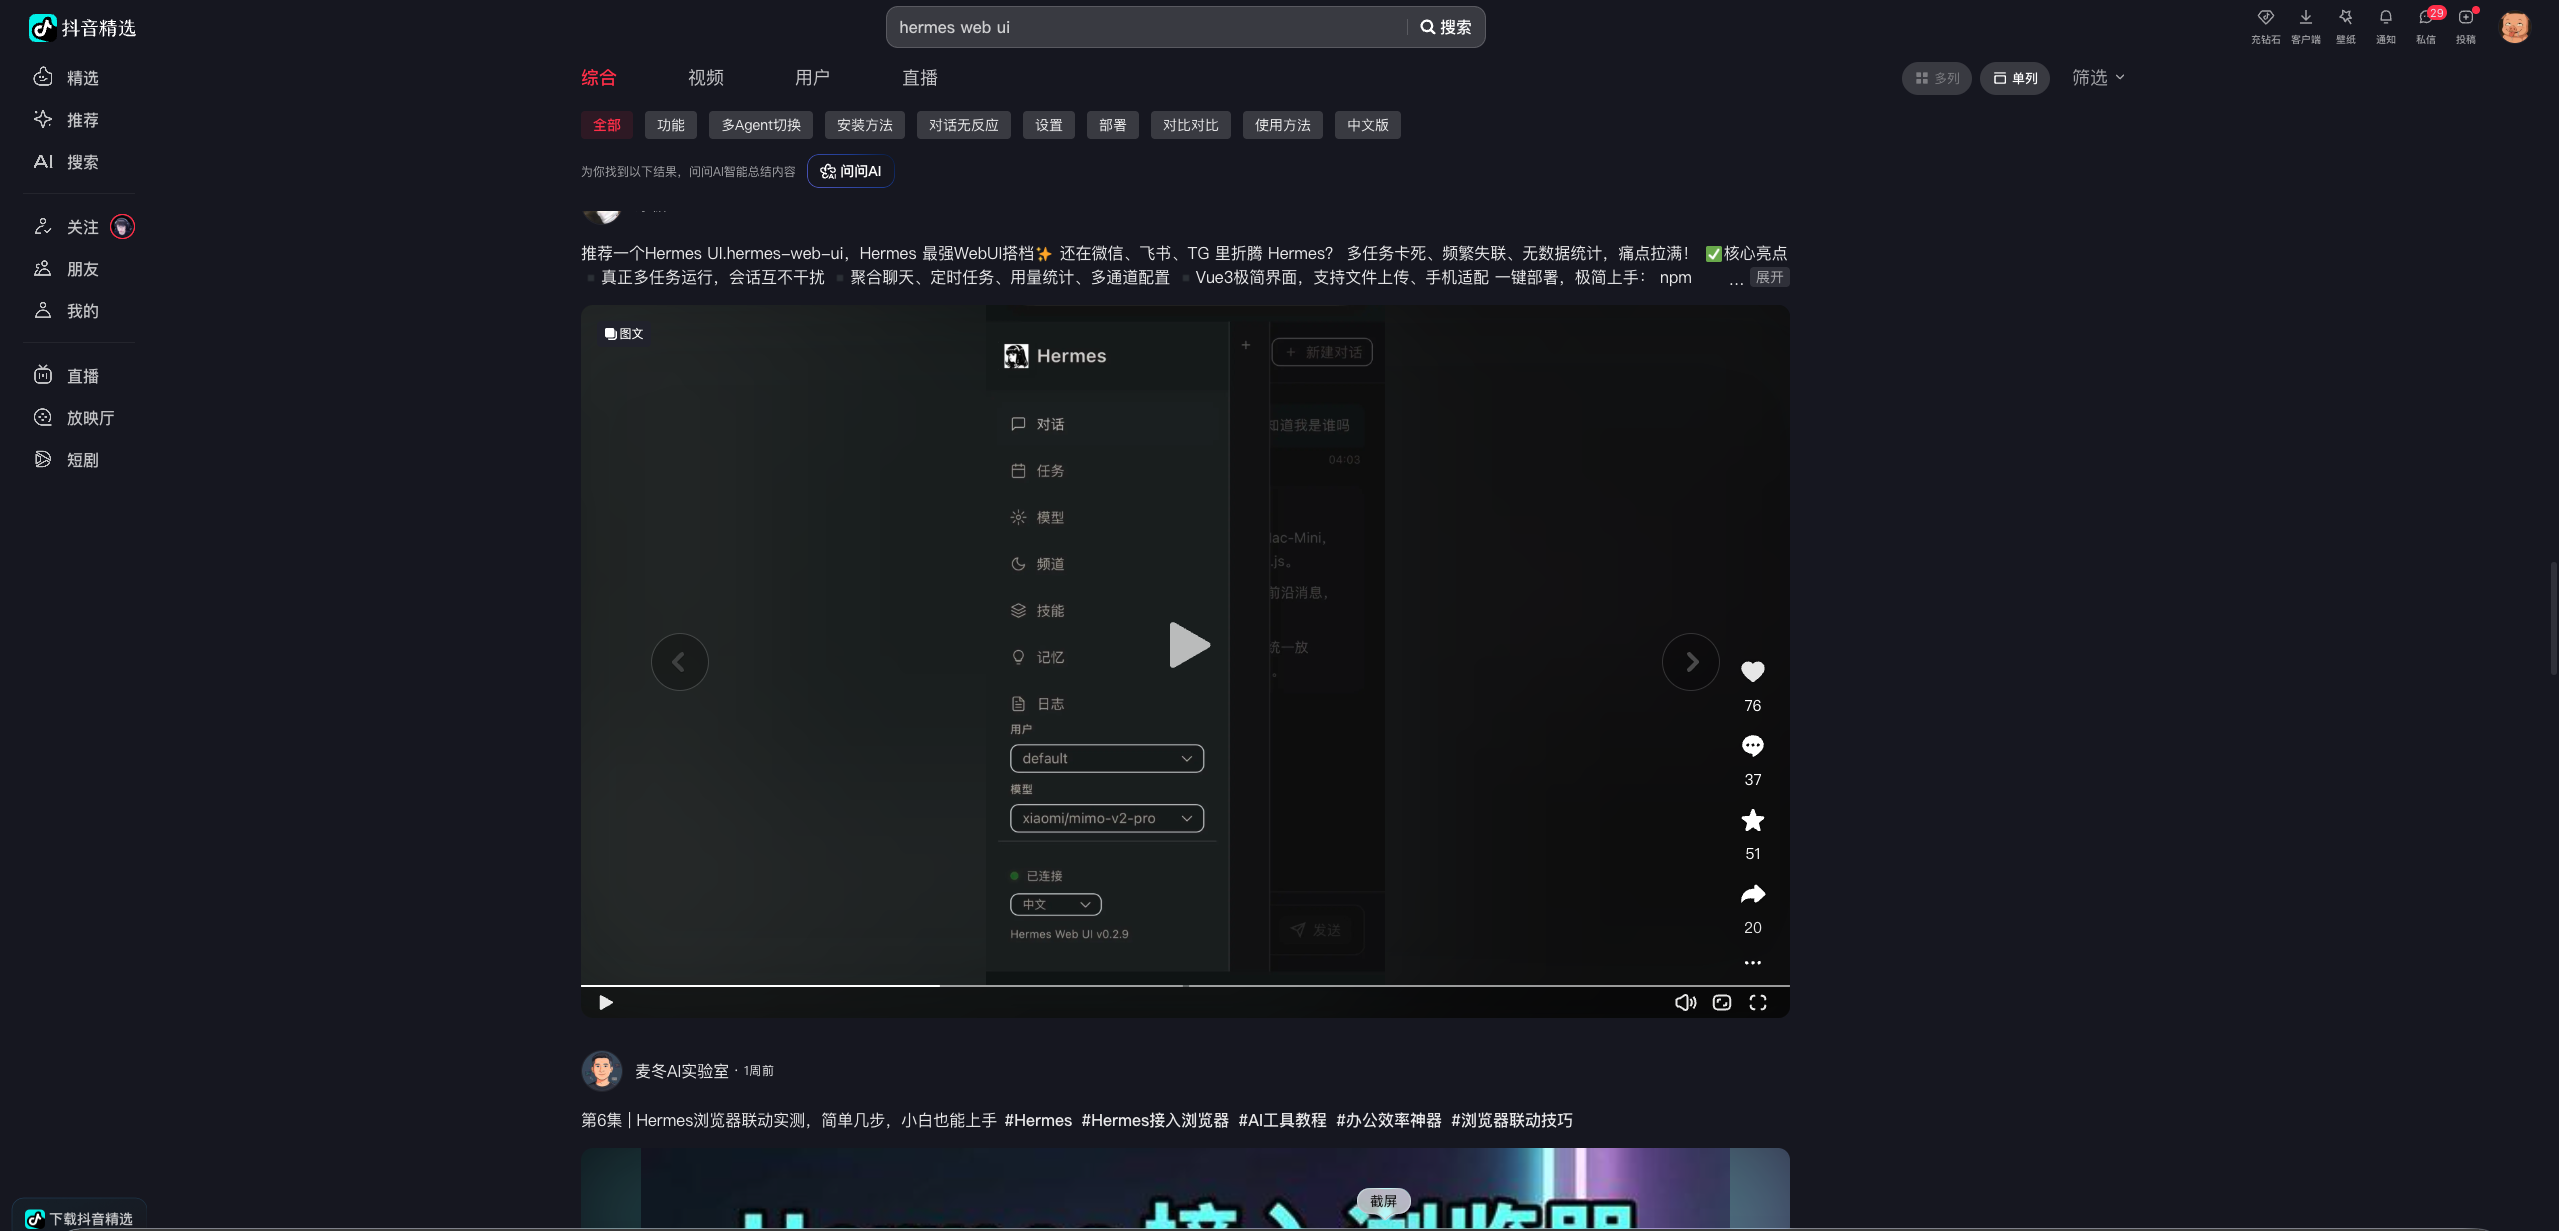Filter results by 安装方法 tag
Viewport: 2559px width, 1231px height.
[x=864, y=125]
